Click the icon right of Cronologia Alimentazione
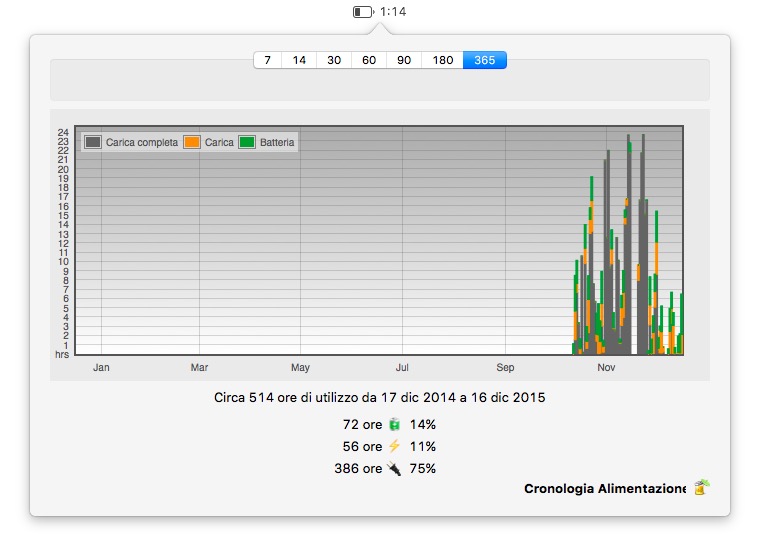760x550 pixels. pos(701,488)
